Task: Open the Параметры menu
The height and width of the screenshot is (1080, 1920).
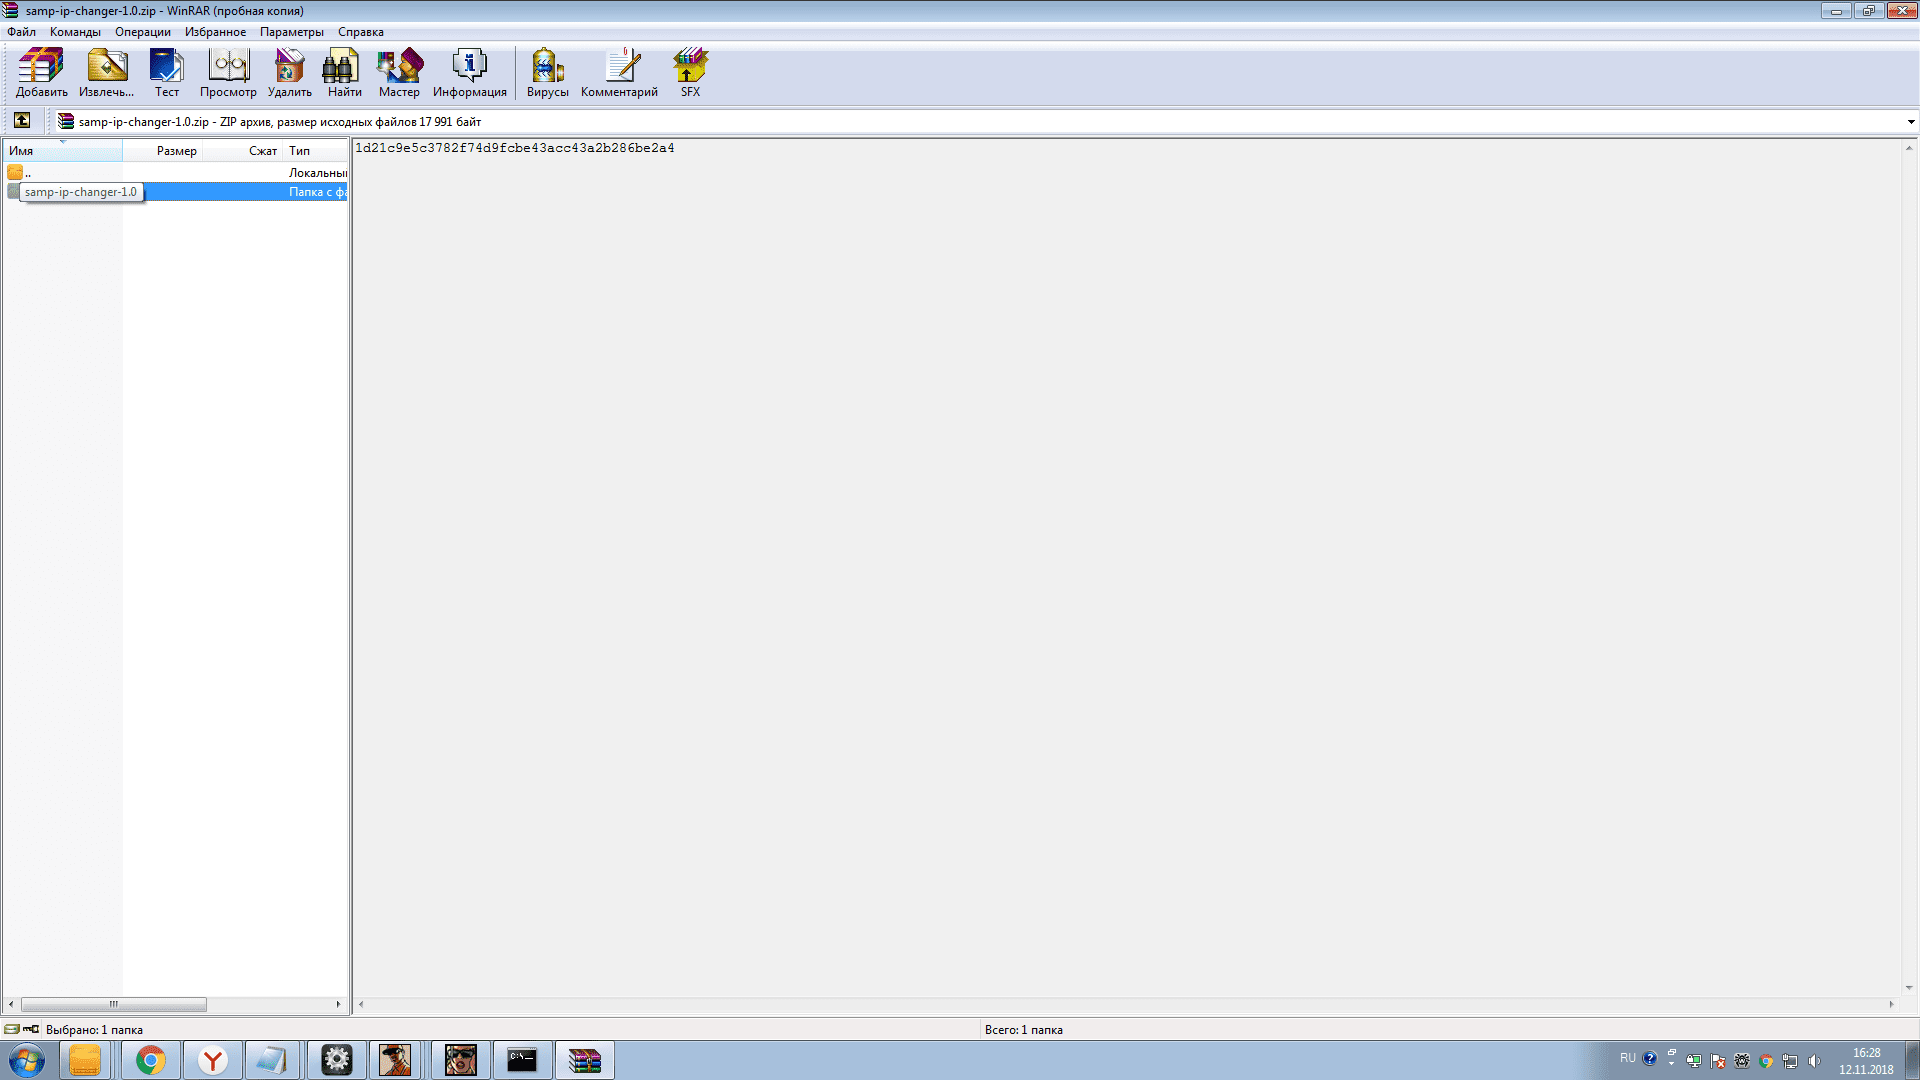Action: tap(291, 32)
